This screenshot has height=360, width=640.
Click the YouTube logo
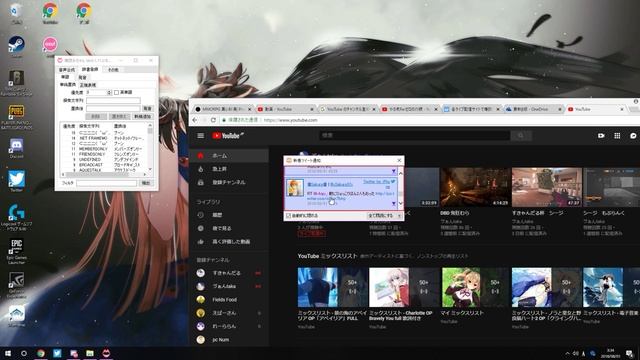228,136
